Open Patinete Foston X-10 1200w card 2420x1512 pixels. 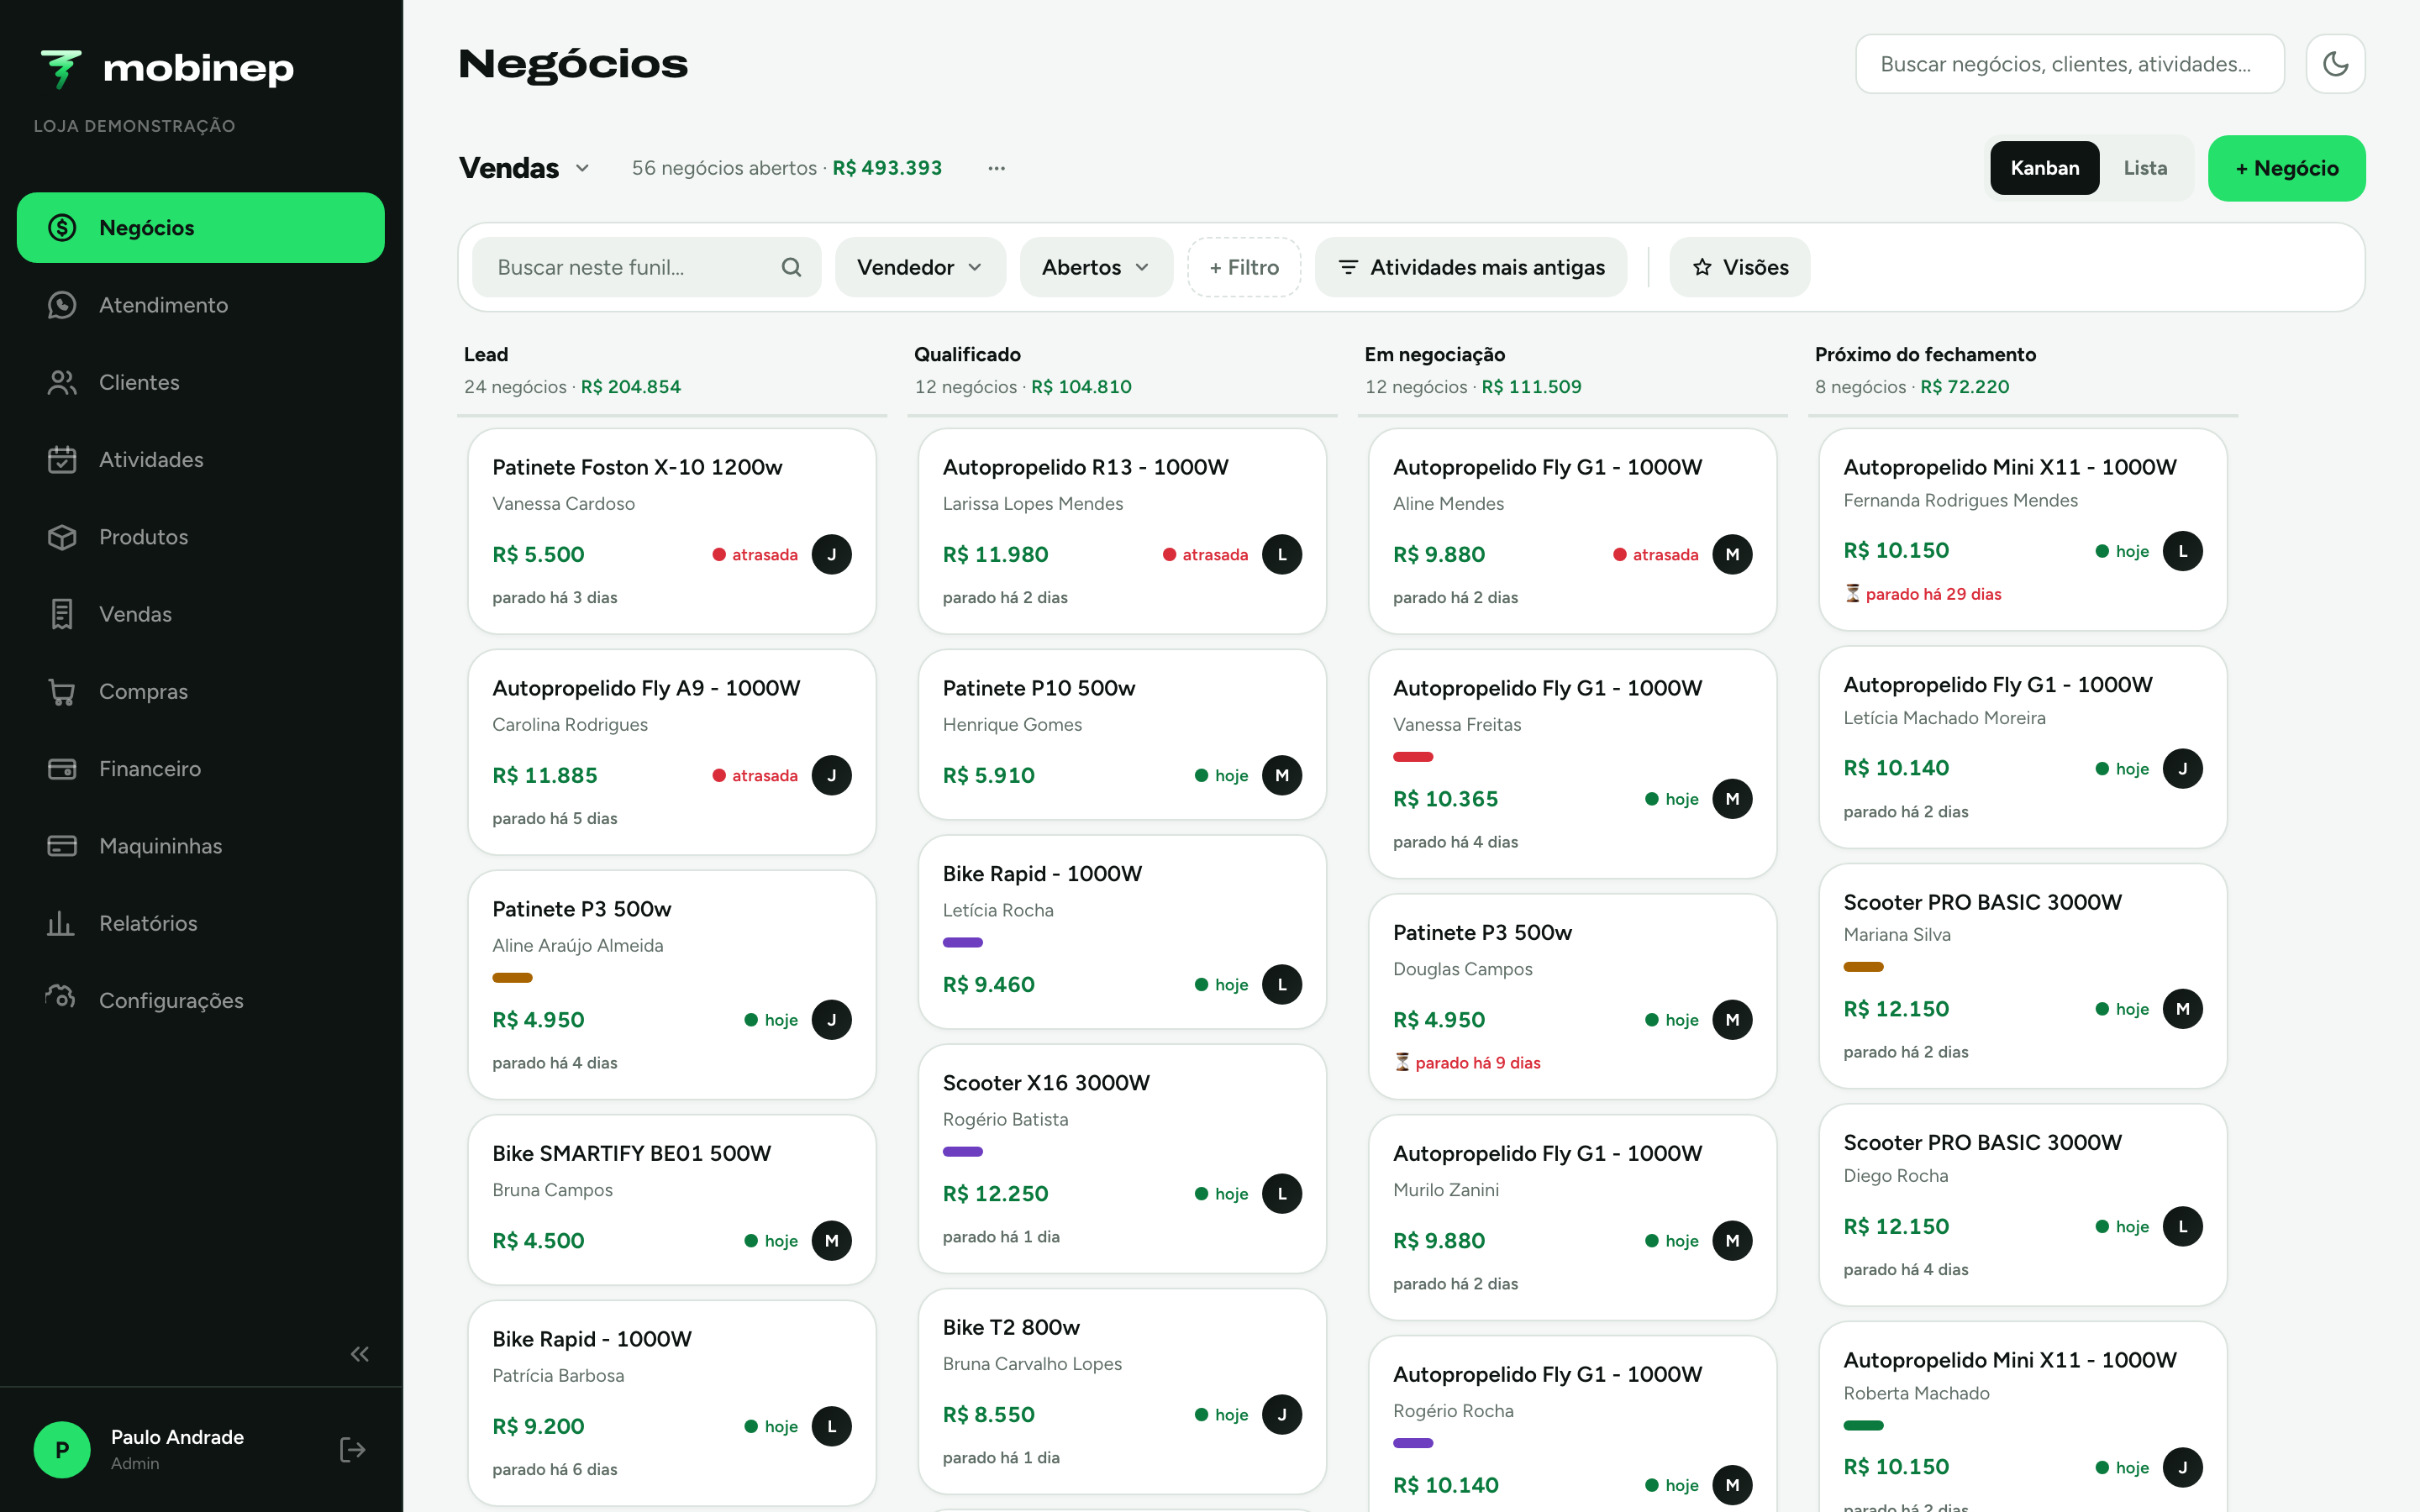point(672,531)
